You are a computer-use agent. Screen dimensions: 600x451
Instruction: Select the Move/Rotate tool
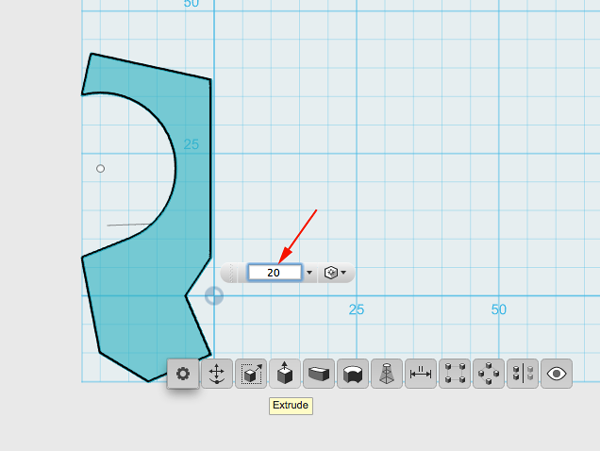pos(217,374)
